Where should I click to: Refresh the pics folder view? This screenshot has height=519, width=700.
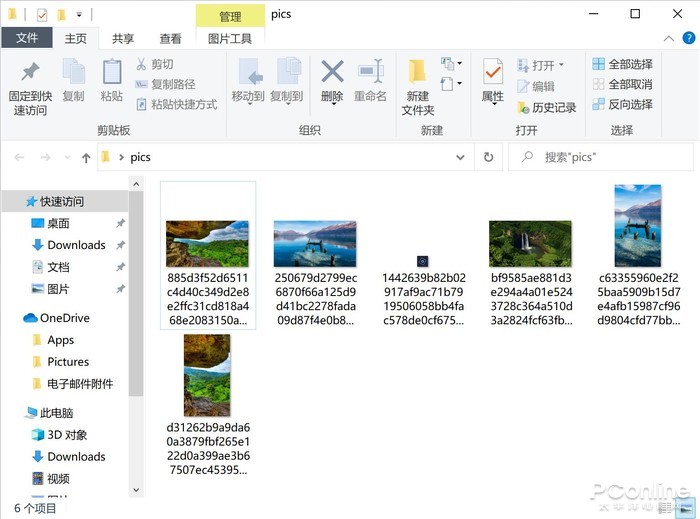coord(488,157)
